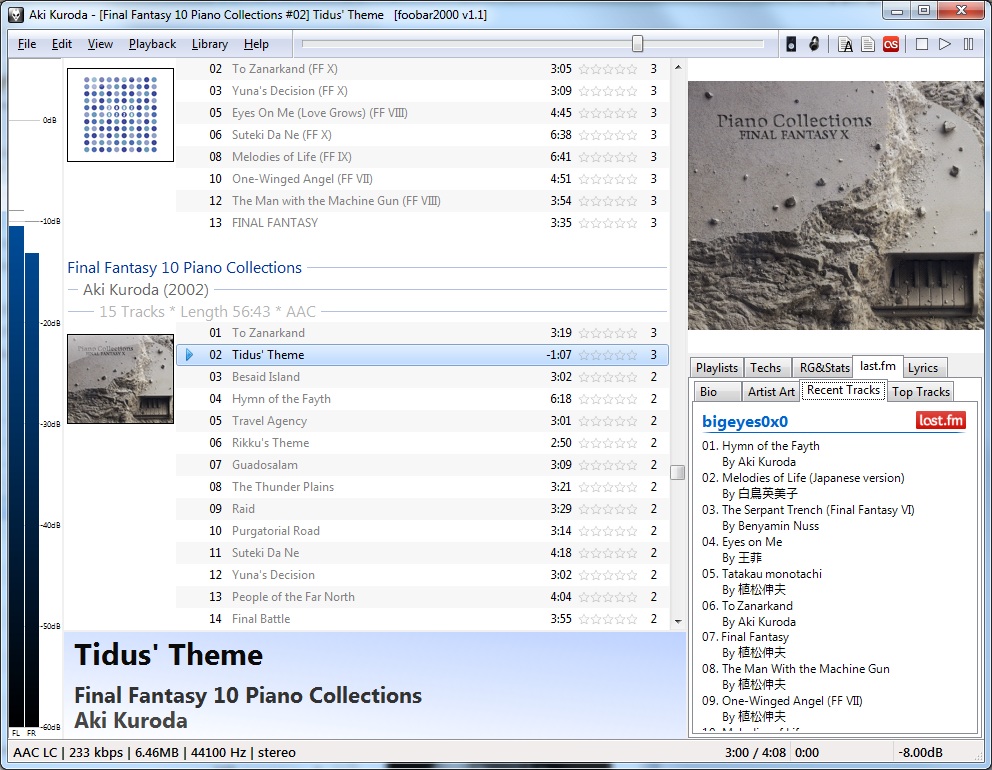Stop playback with the square Stop button
Viewport: 992px width, 770px height.
point(922,44)
